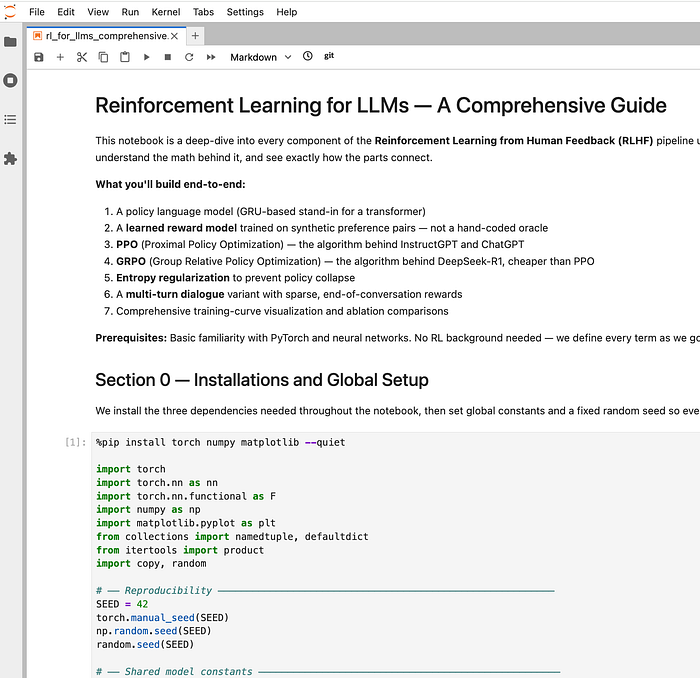Open the Run menu
700x678 pixels.
(x=130, y=12)
